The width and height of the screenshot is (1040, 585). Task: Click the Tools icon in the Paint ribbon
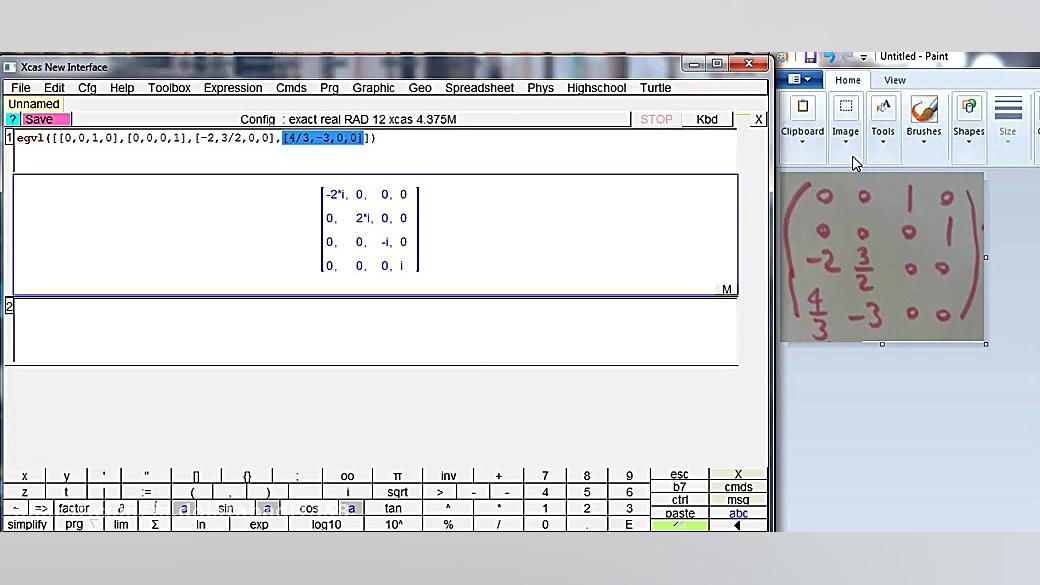883,107
